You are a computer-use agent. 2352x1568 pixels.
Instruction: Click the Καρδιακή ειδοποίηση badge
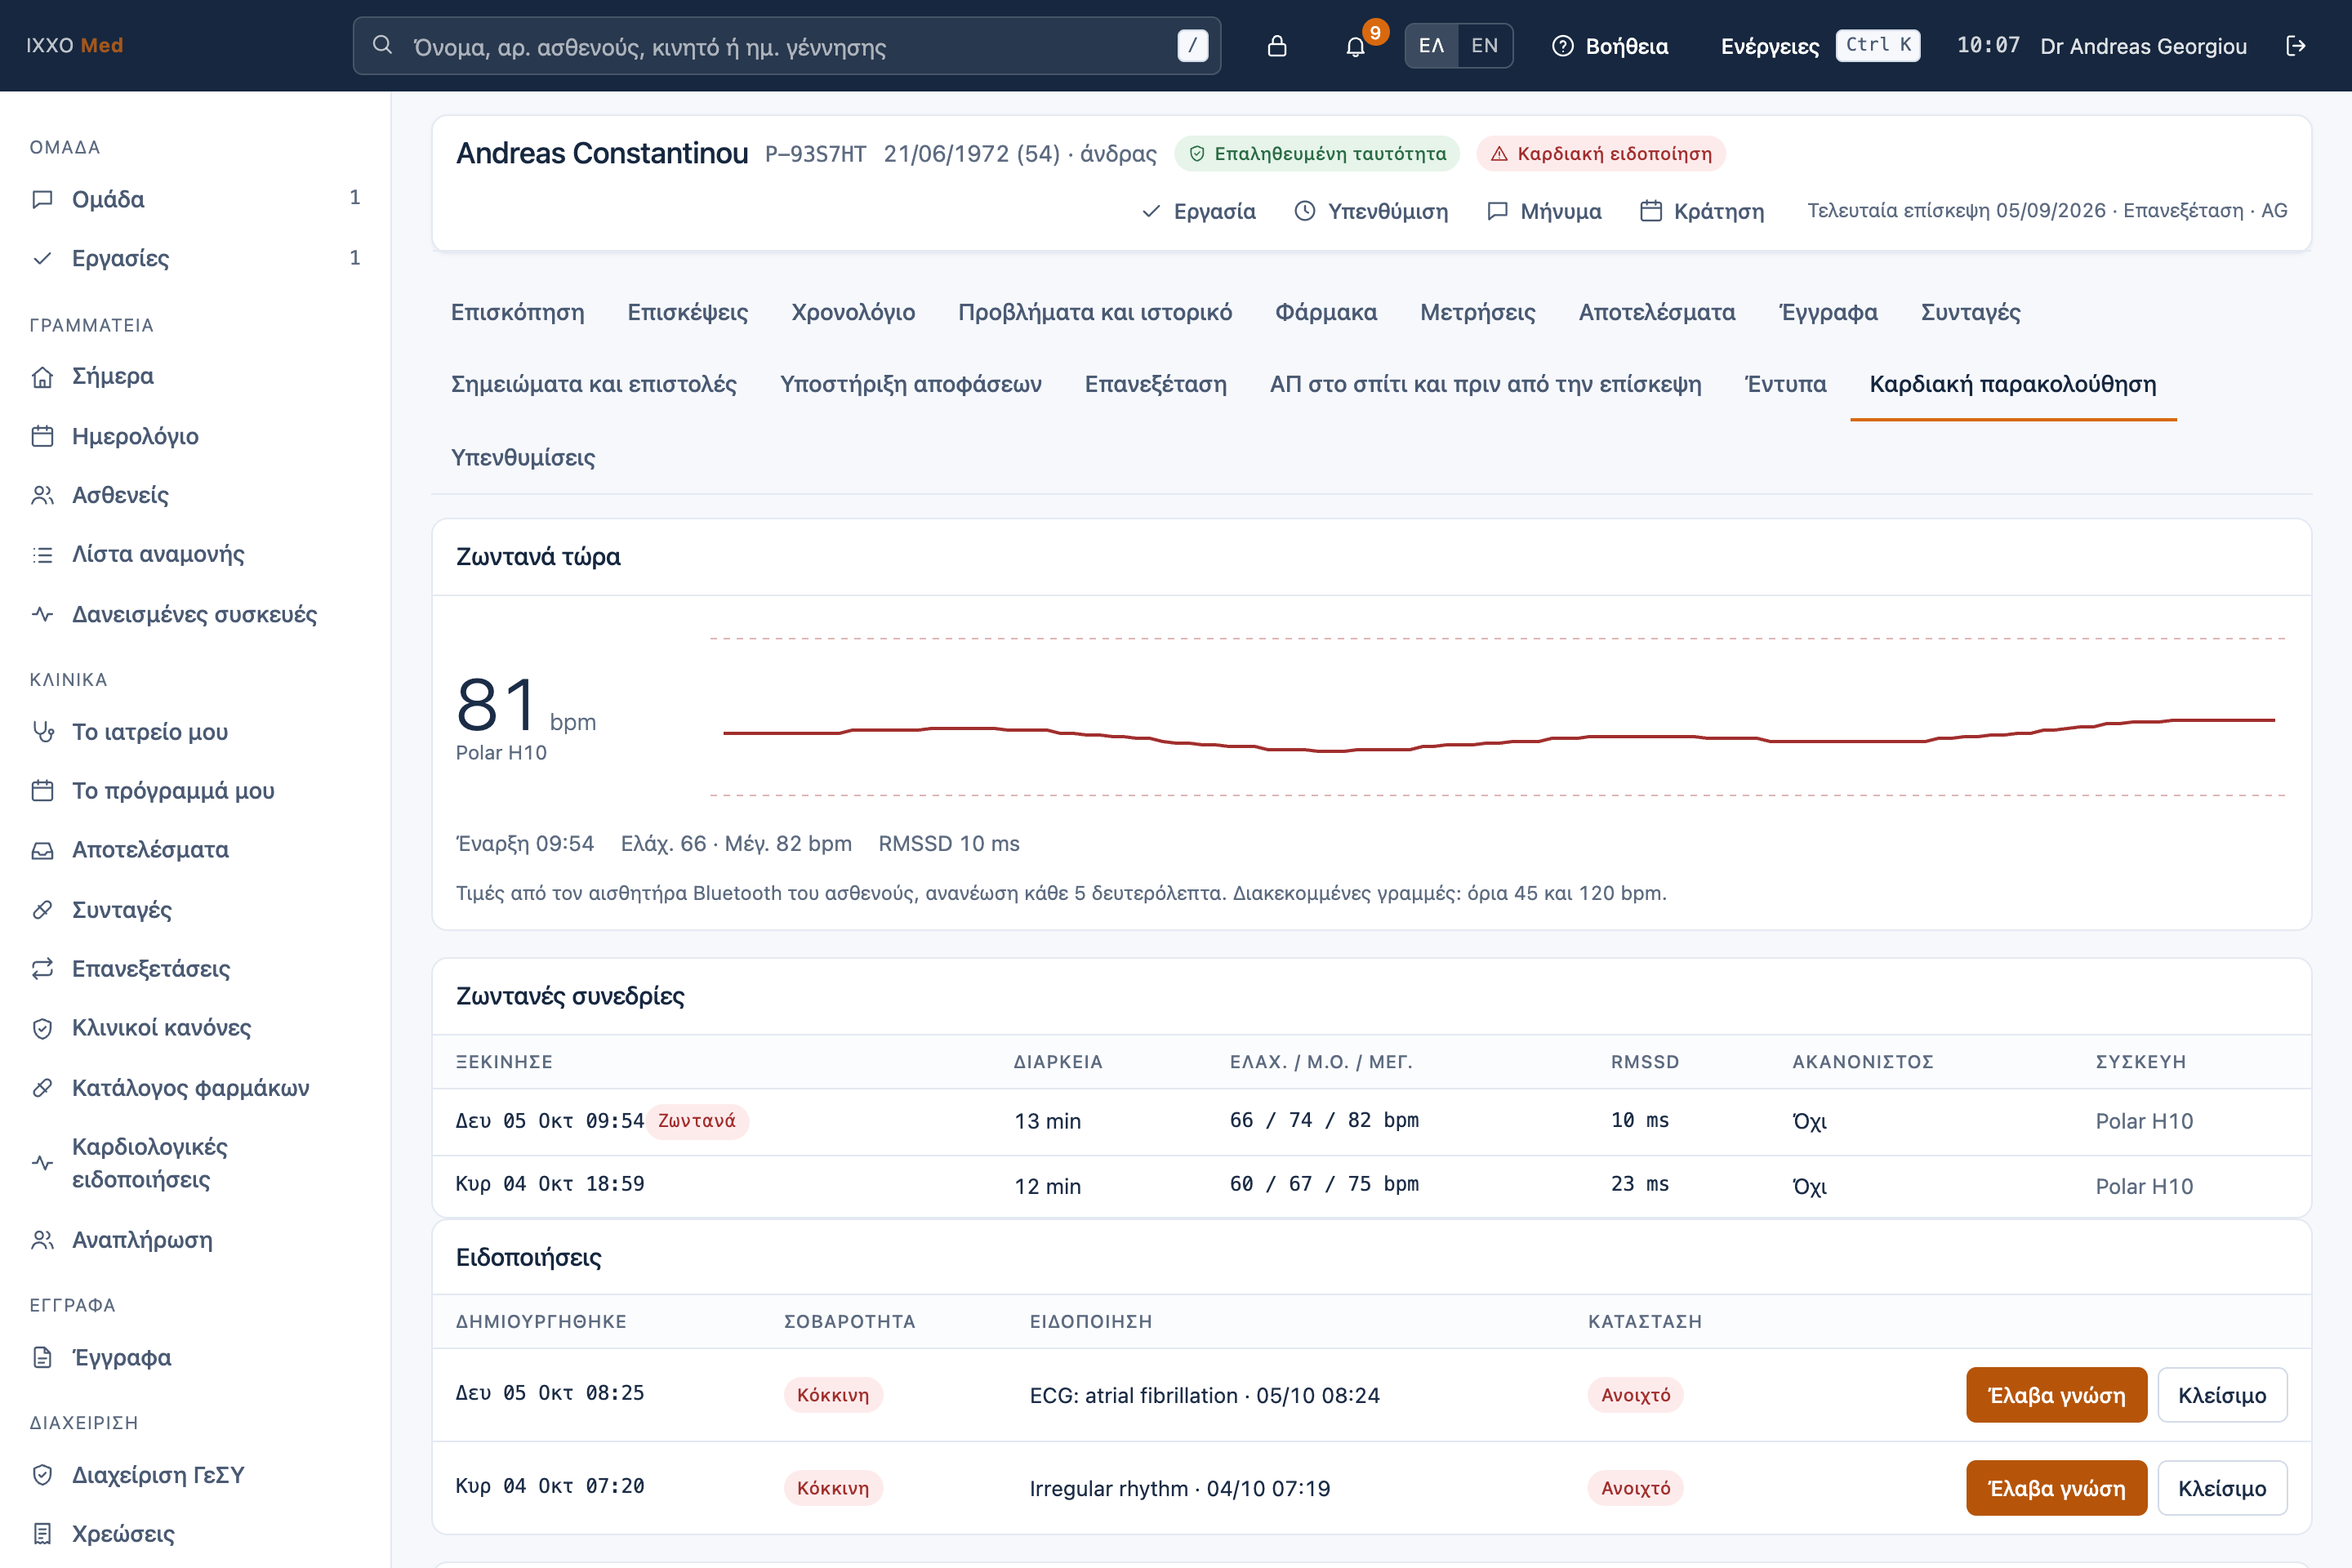[x=1601, y=153]
